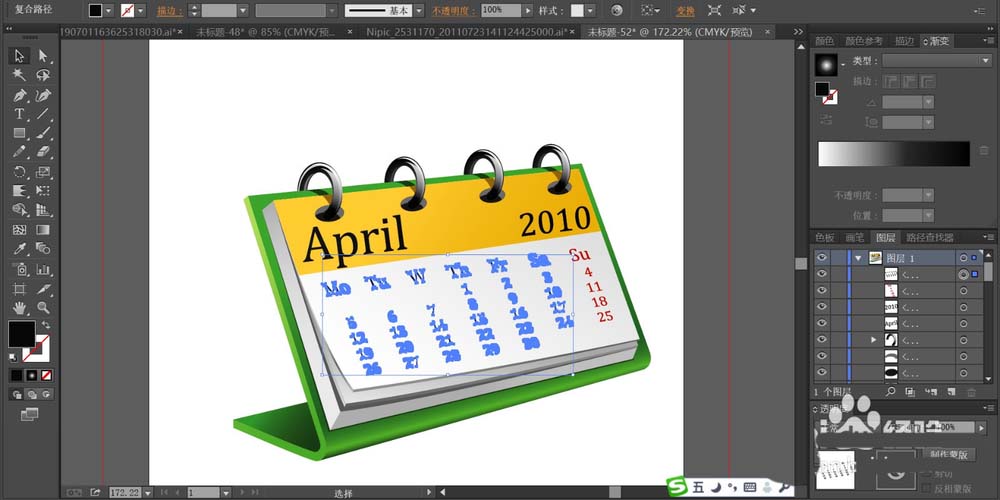Open the stroke weight dropdown

coord(242,10)
